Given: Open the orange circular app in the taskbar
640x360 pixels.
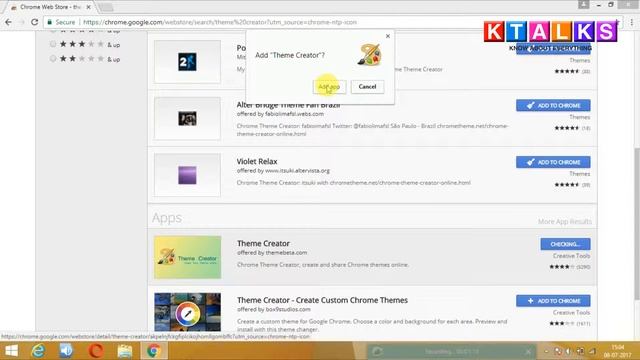Looking at the screenshot, I should point(96,351).
